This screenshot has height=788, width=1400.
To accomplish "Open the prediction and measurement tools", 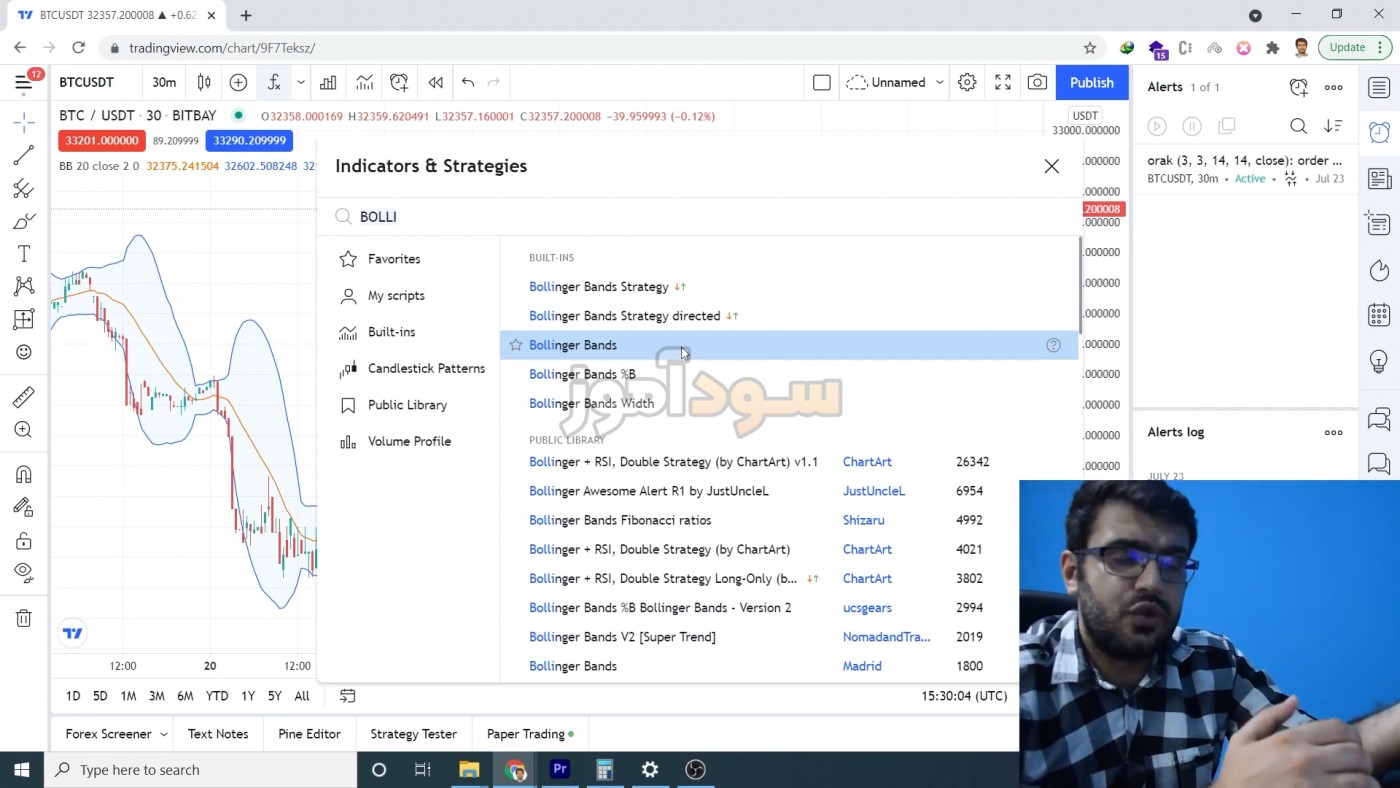I will pos(24,319).
